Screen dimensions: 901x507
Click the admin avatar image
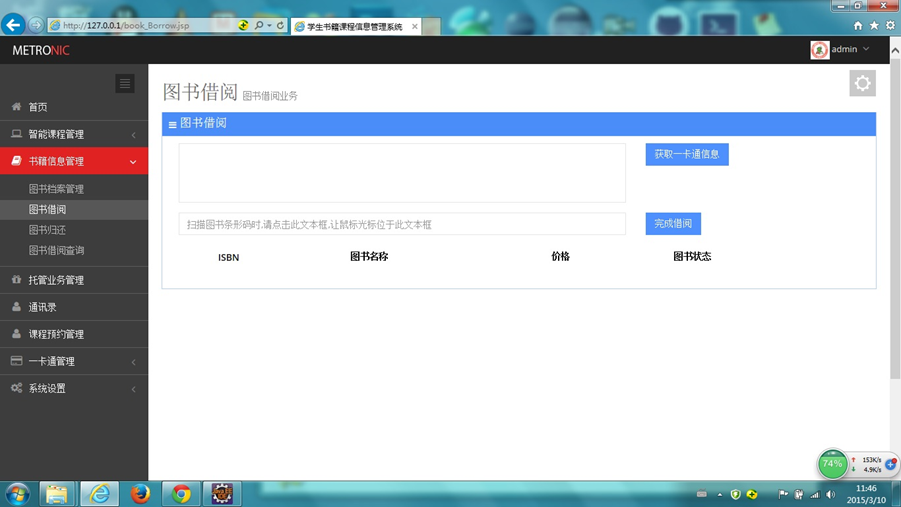click(x=819, y=49)
